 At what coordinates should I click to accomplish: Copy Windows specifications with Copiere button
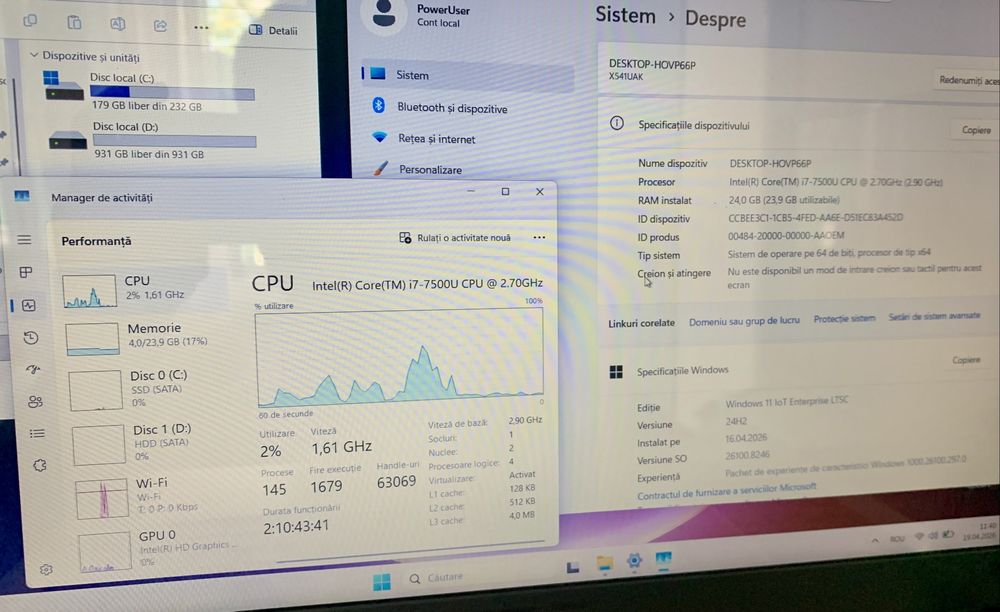point(966,360)
